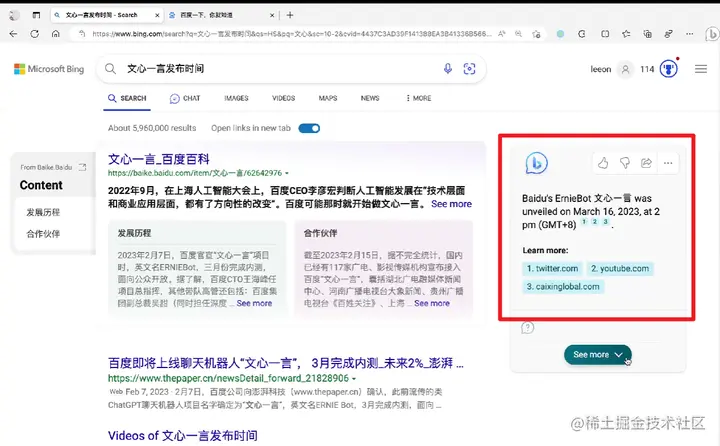Switch to the VIDEOS tab

[283, 98]
